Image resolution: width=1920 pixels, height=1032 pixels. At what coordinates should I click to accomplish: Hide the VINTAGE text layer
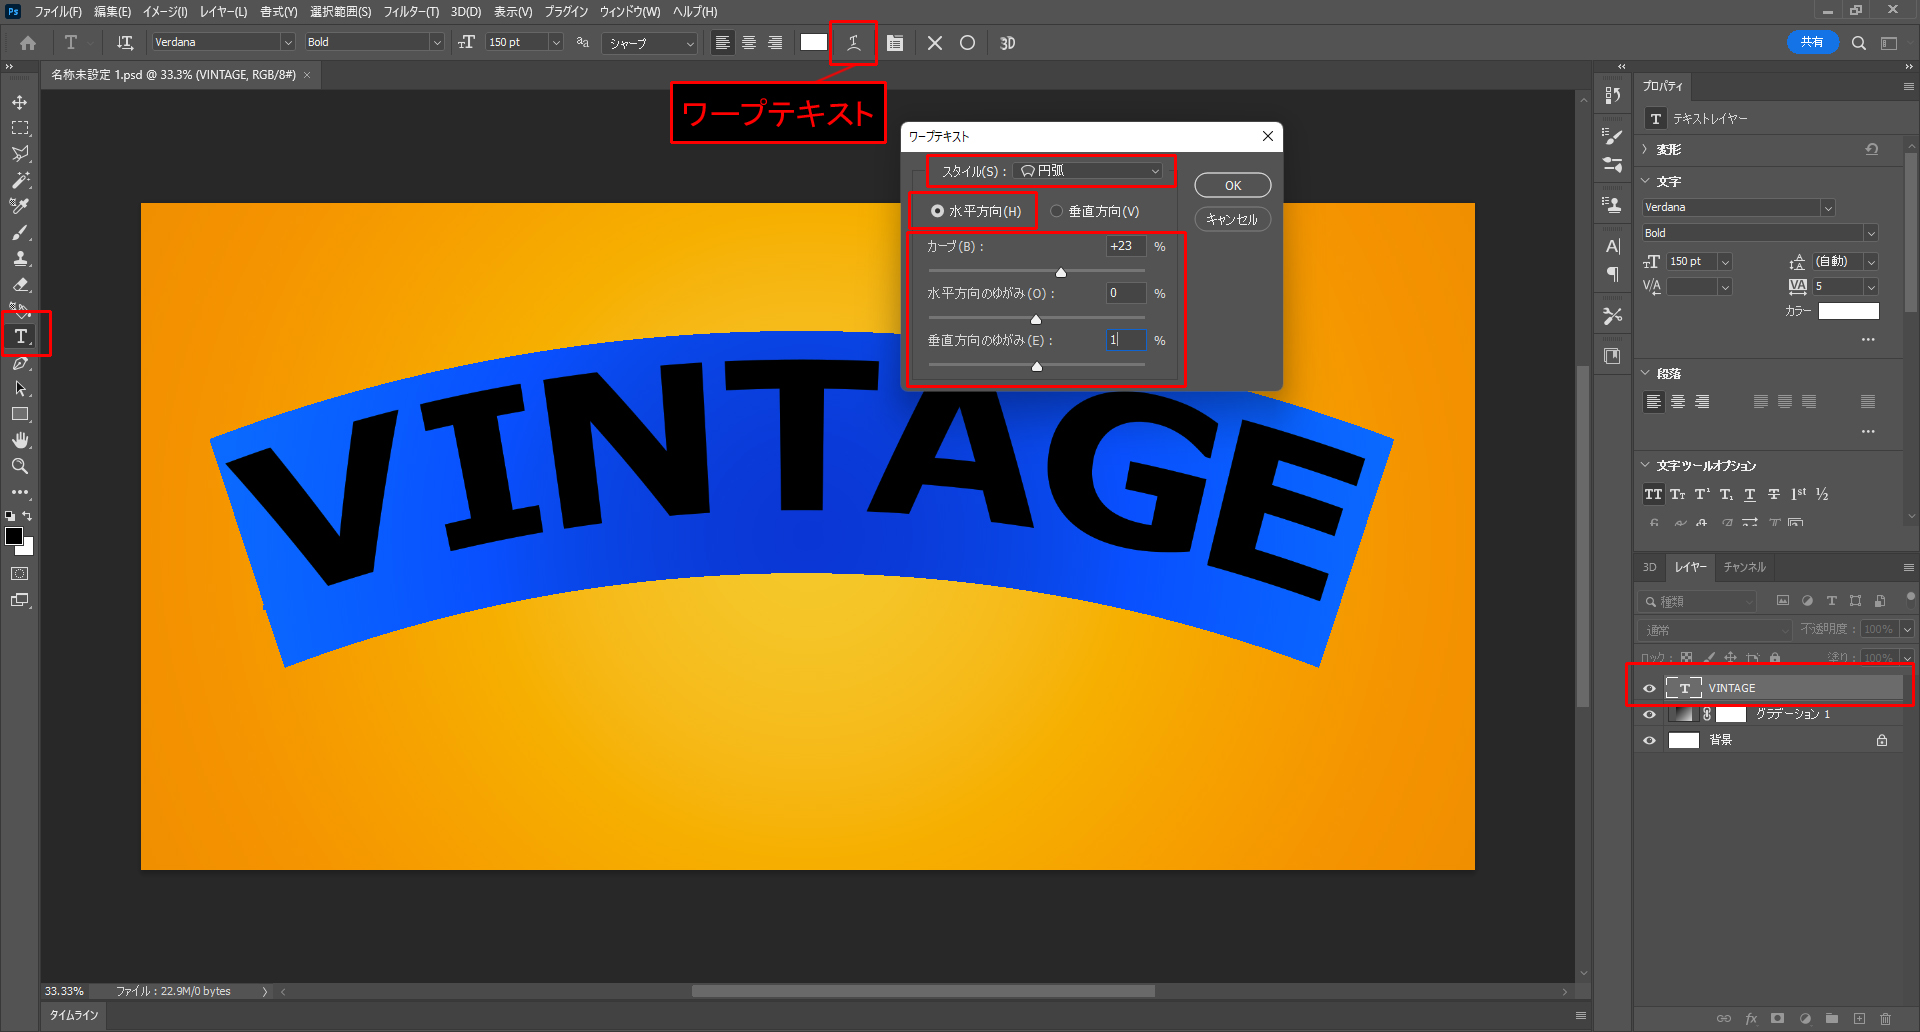1649,688
